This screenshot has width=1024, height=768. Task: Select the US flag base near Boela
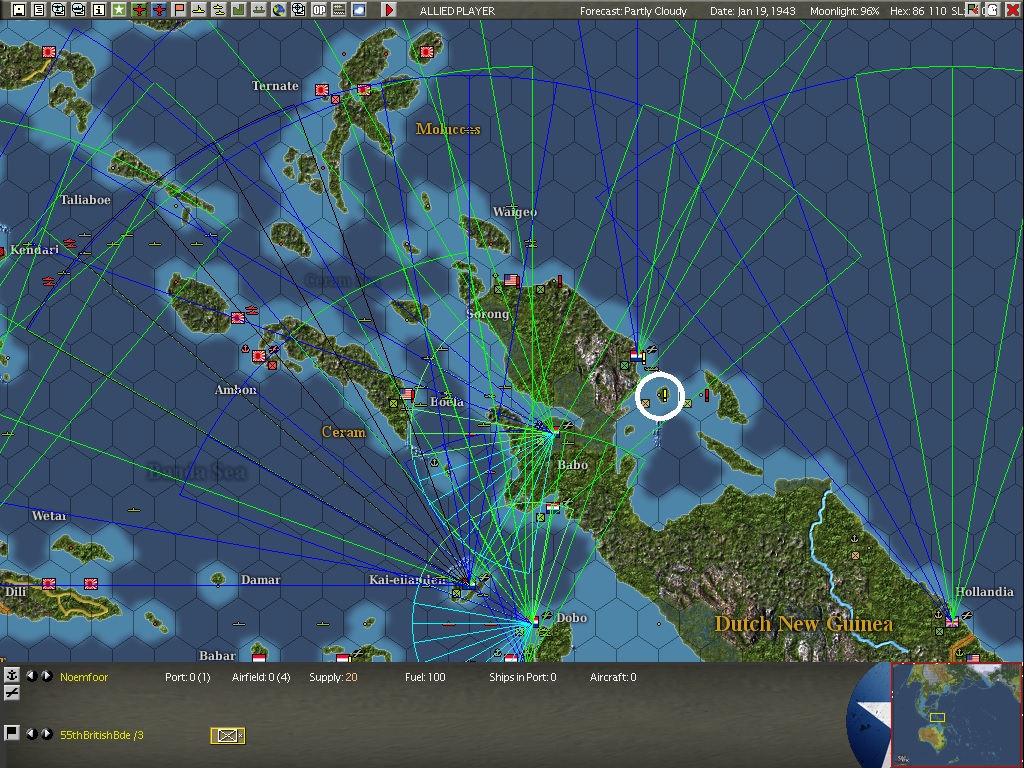tap(408, 394)
